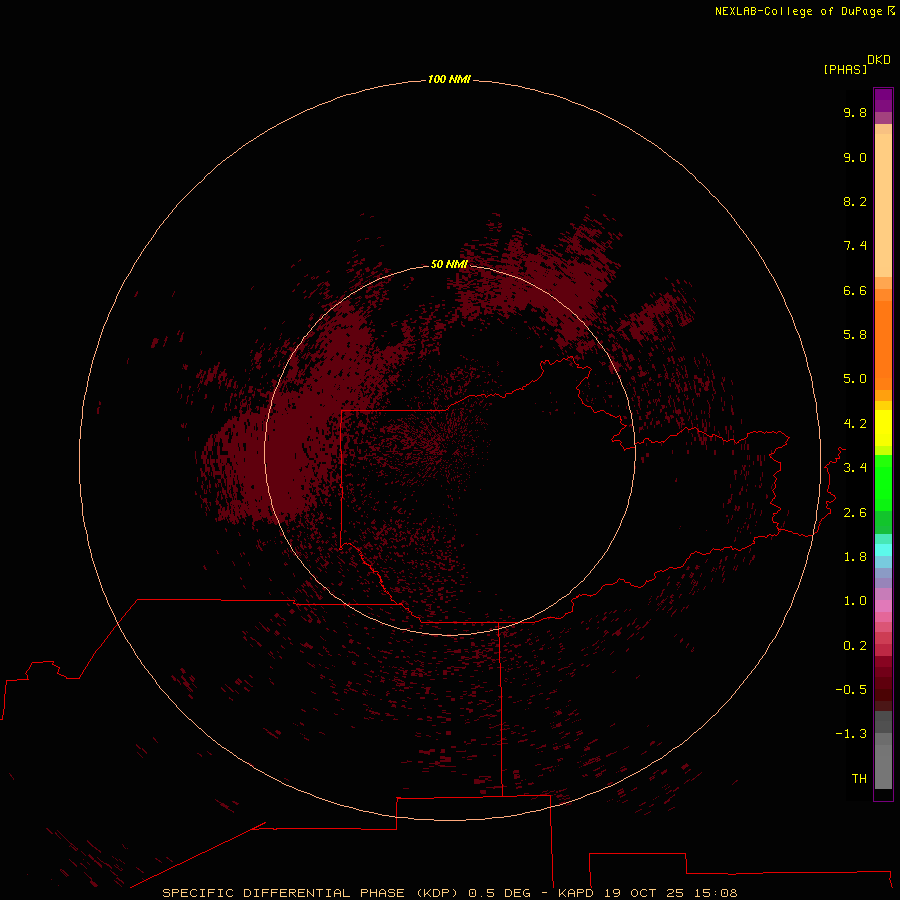This screenshot has height=900, width=900.
Task: Click the purple top segment of the color bar
Action: [x=883, y=100]
